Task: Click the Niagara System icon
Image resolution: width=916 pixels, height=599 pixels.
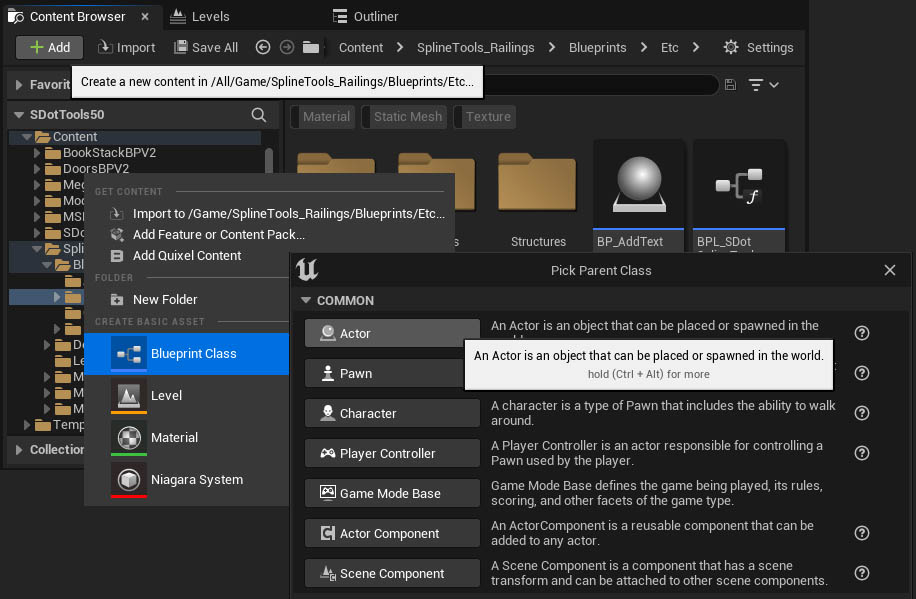Action: point(129,480)
